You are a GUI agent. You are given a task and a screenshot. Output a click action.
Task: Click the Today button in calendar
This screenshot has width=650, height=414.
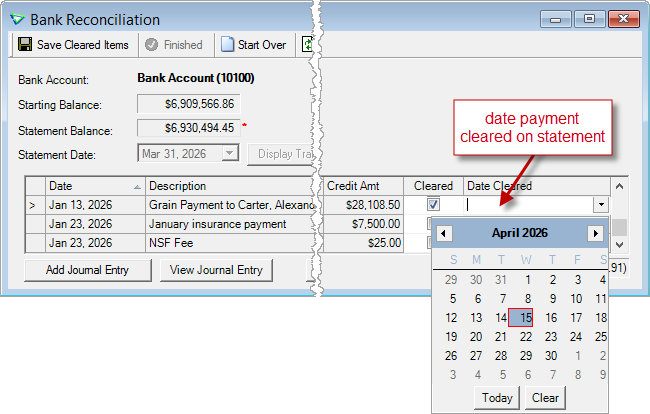coord(497,398)
